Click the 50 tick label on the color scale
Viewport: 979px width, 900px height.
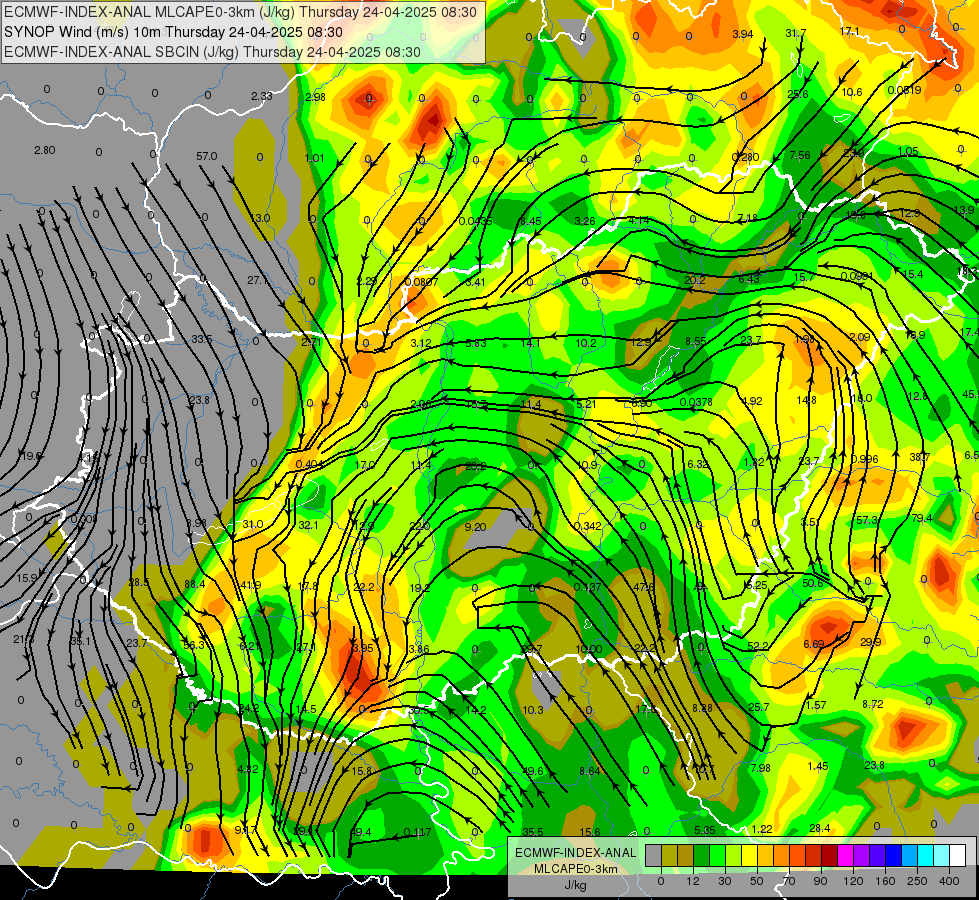click(x=757, y=881)
